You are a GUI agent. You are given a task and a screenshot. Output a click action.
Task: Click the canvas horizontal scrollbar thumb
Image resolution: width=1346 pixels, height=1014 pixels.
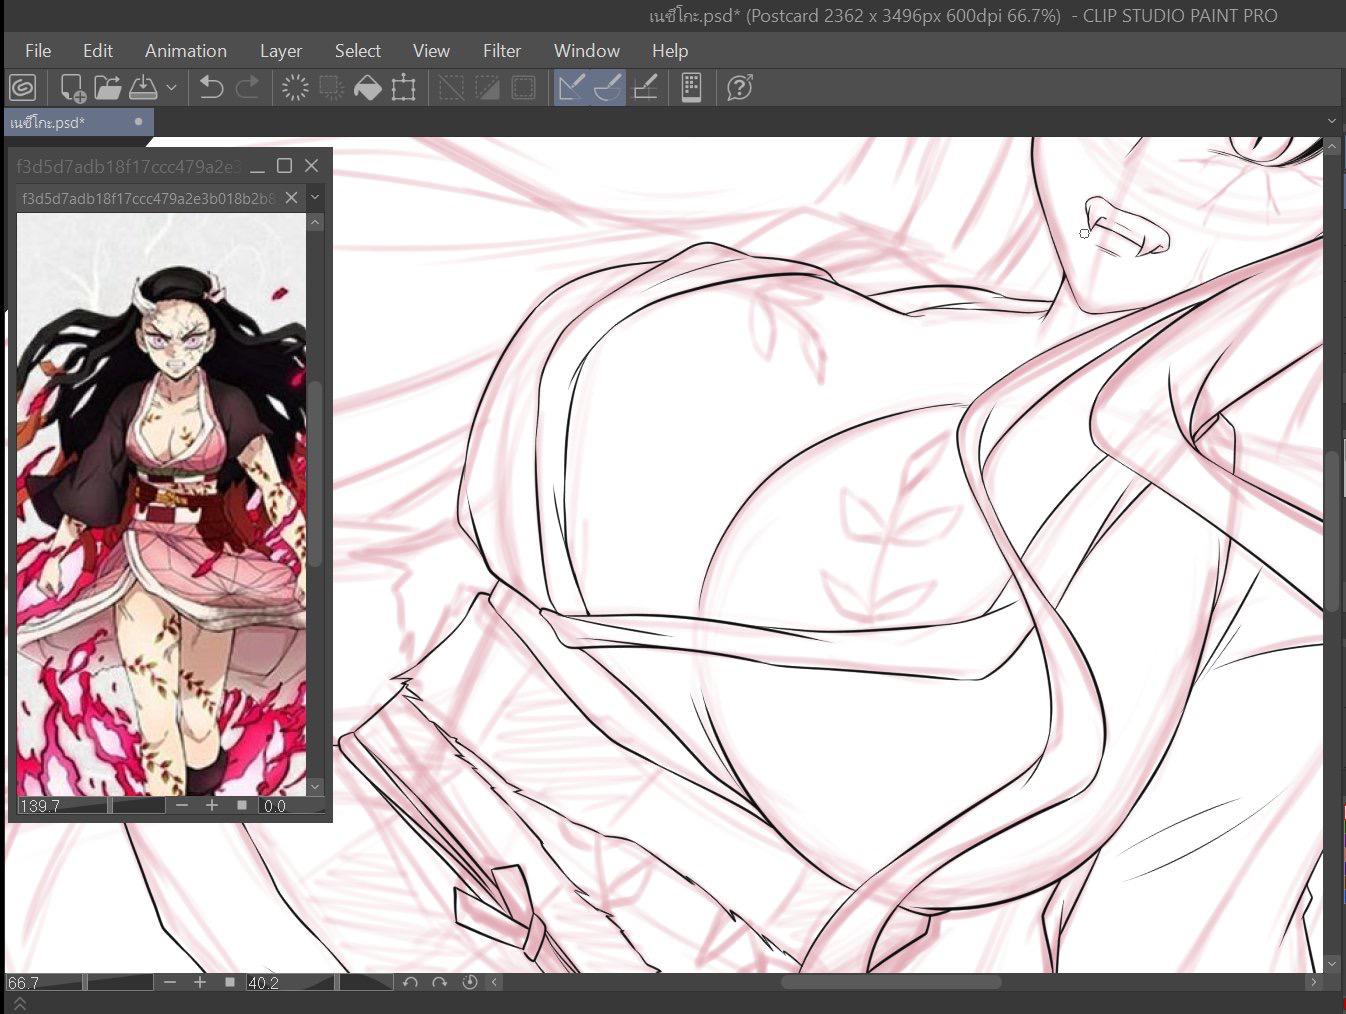890,983
